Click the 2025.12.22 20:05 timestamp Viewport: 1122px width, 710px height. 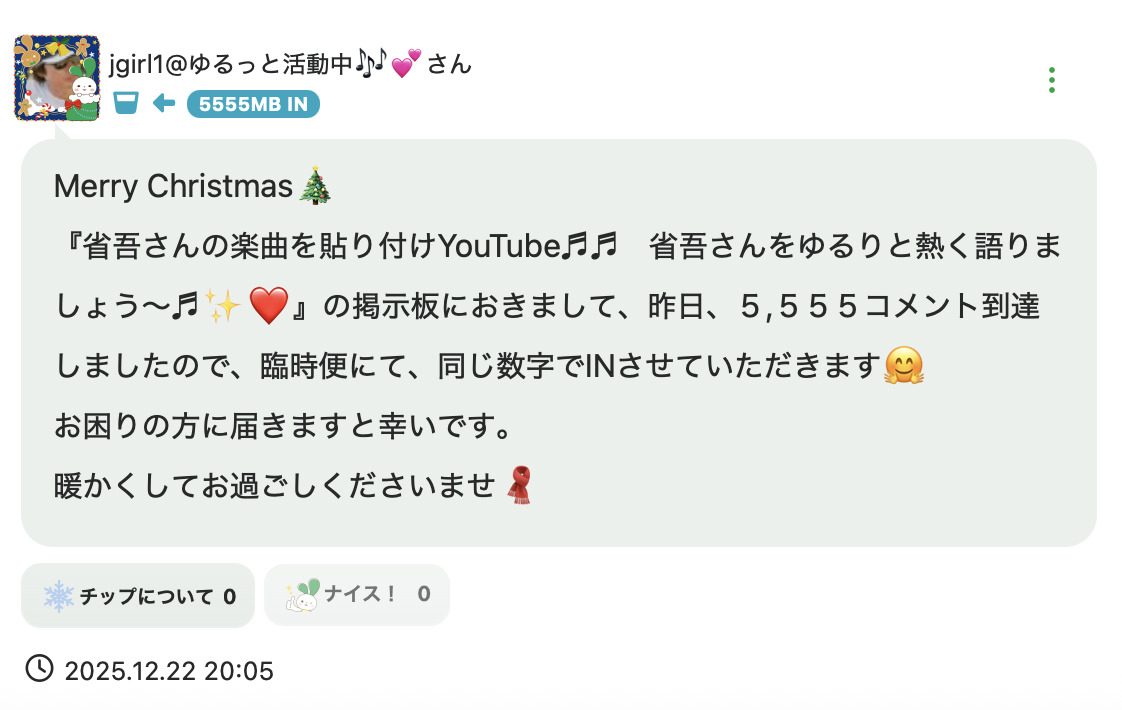(169, 671)
